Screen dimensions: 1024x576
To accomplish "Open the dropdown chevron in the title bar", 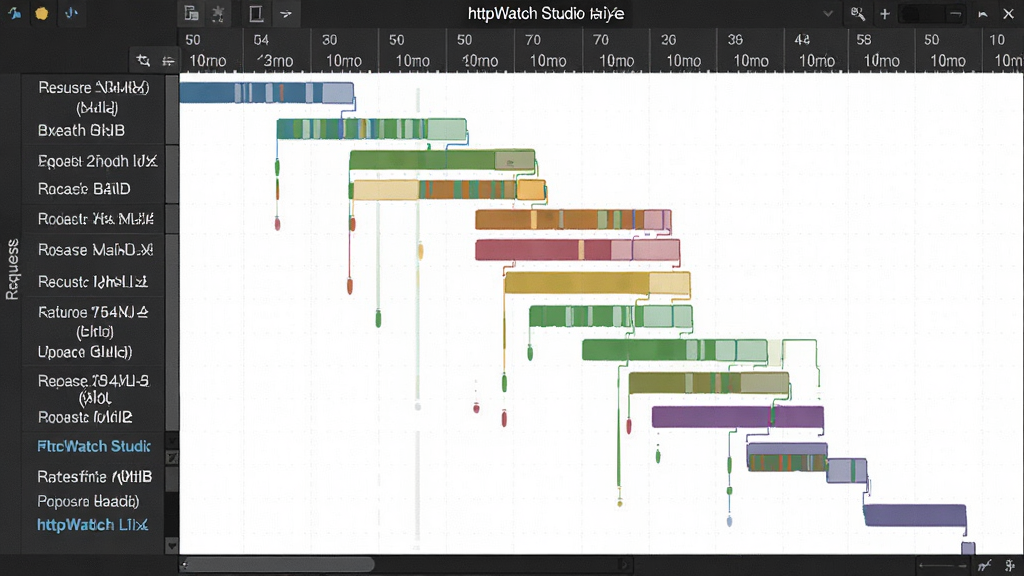I will (x=827, y=14).
